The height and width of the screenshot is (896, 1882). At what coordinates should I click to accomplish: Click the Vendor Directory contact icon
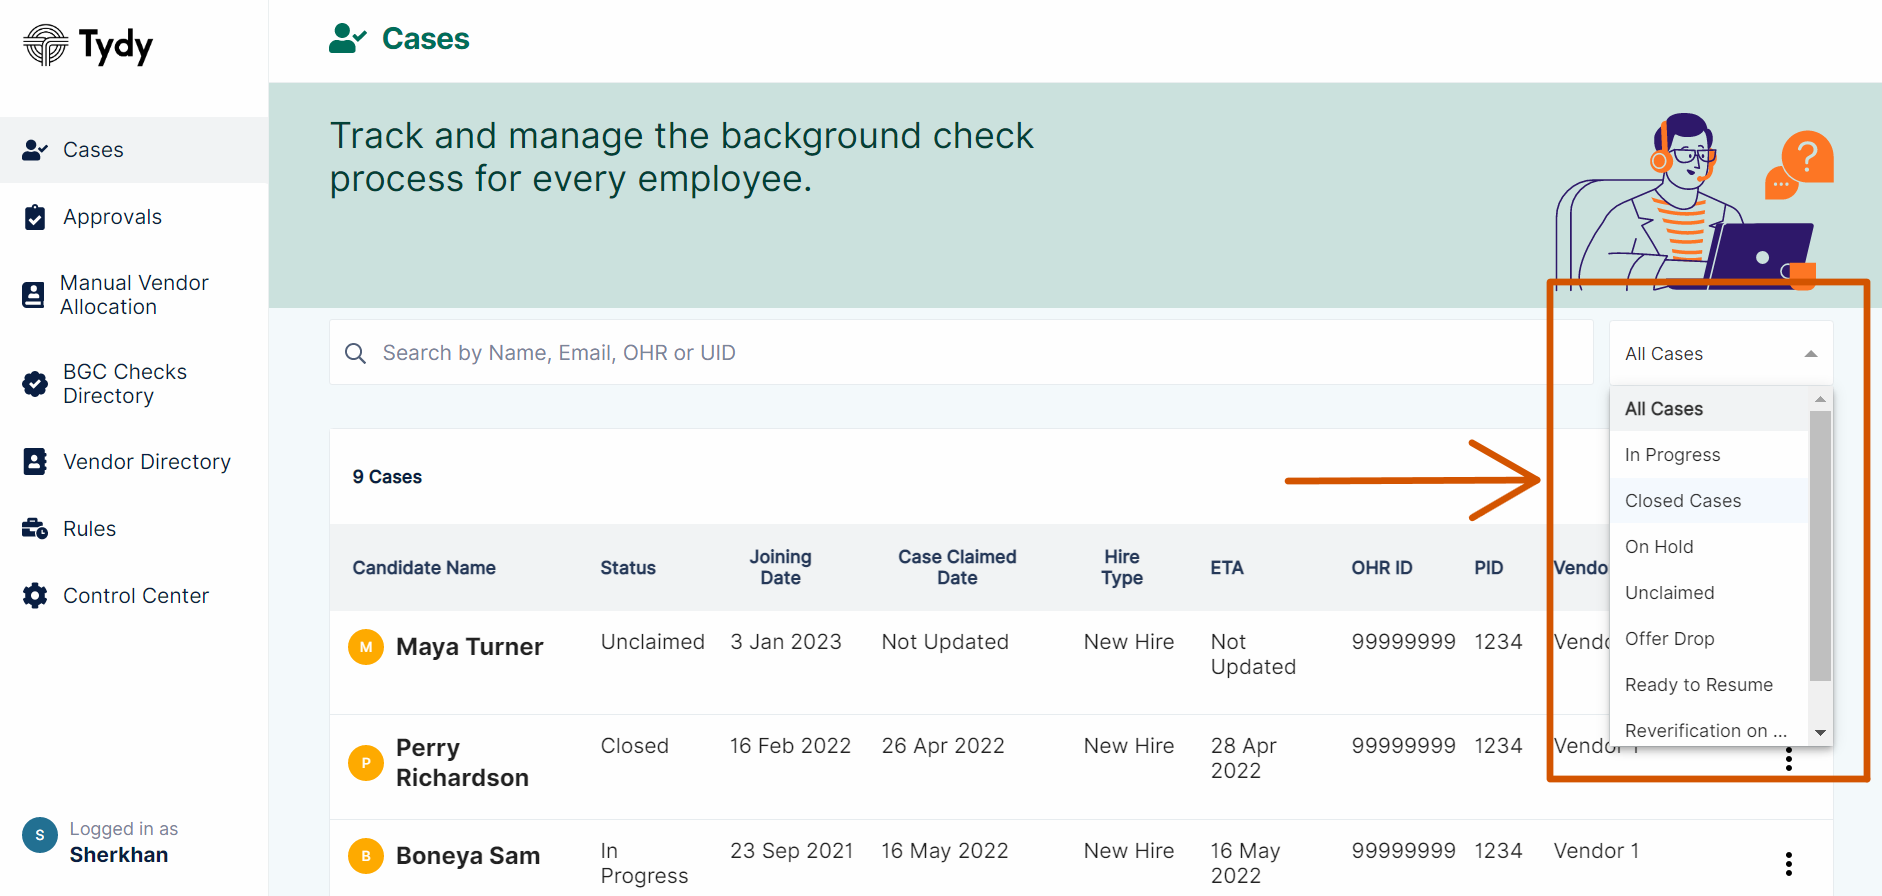(35, 462)
